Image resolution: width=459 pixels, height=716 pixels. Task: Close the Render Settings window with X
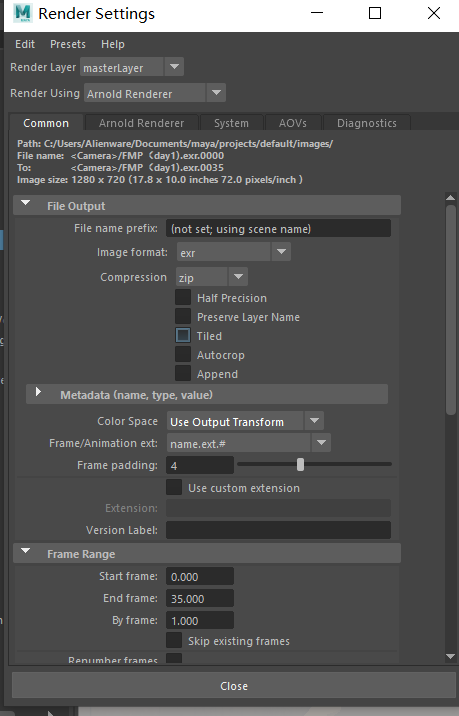434,13
